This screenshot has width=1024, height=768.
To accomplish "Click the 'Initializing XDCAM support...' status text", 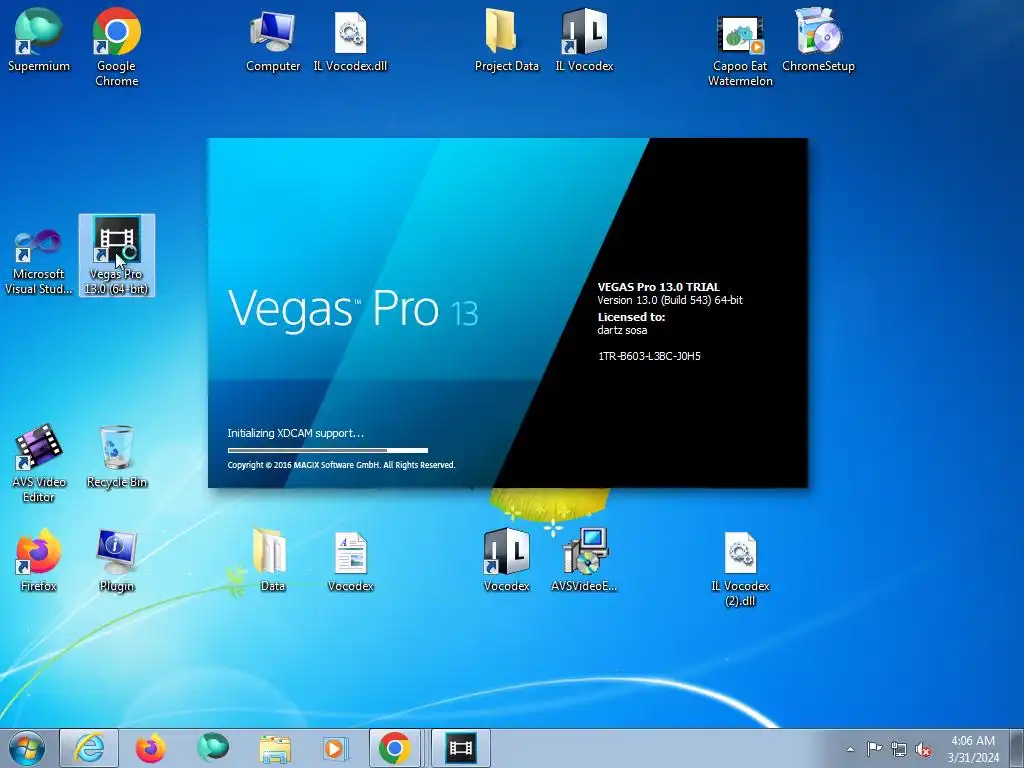I will [x=296, y=433].
